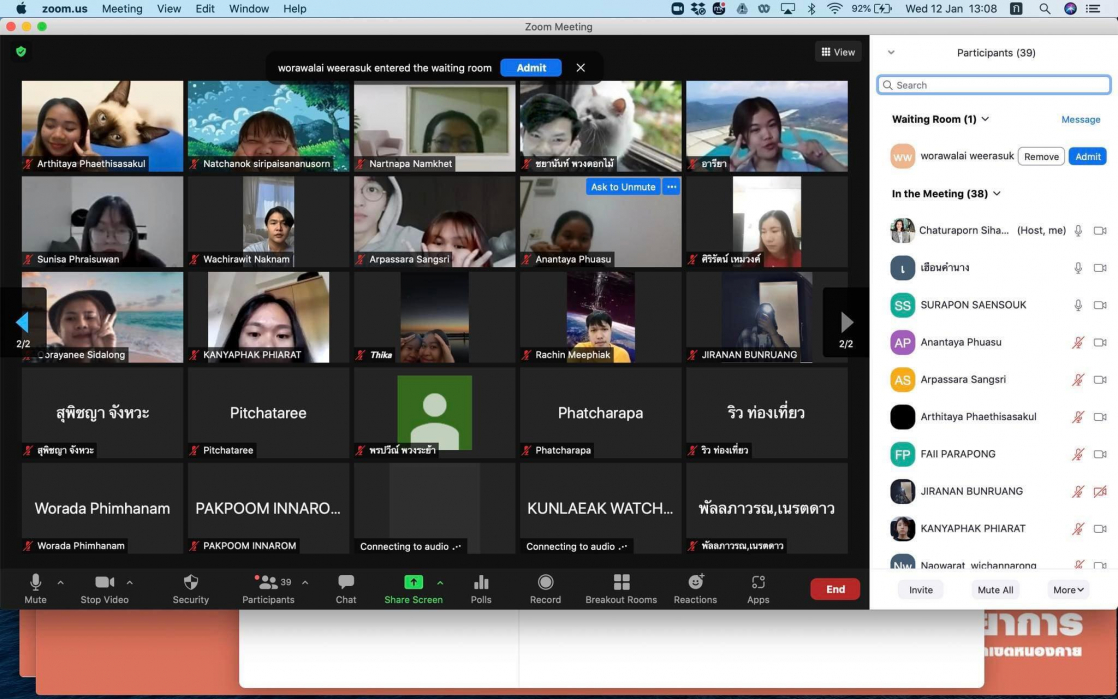1118x699 pixels.
Task: Open the Reactions menu
Action: [x=695, y=583]
